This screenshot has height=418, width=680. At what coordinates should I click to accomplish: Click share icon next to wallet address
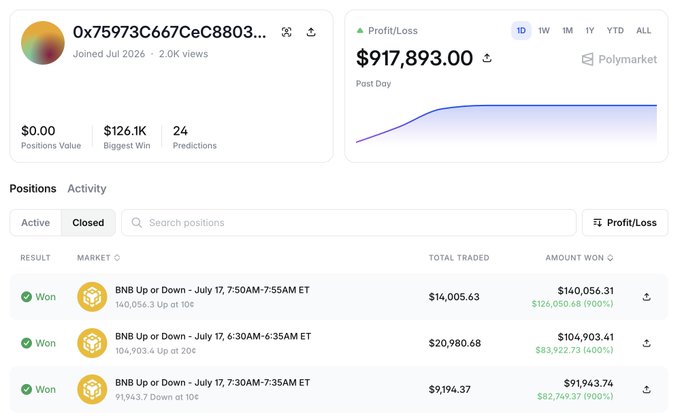[x=311, y=32]
